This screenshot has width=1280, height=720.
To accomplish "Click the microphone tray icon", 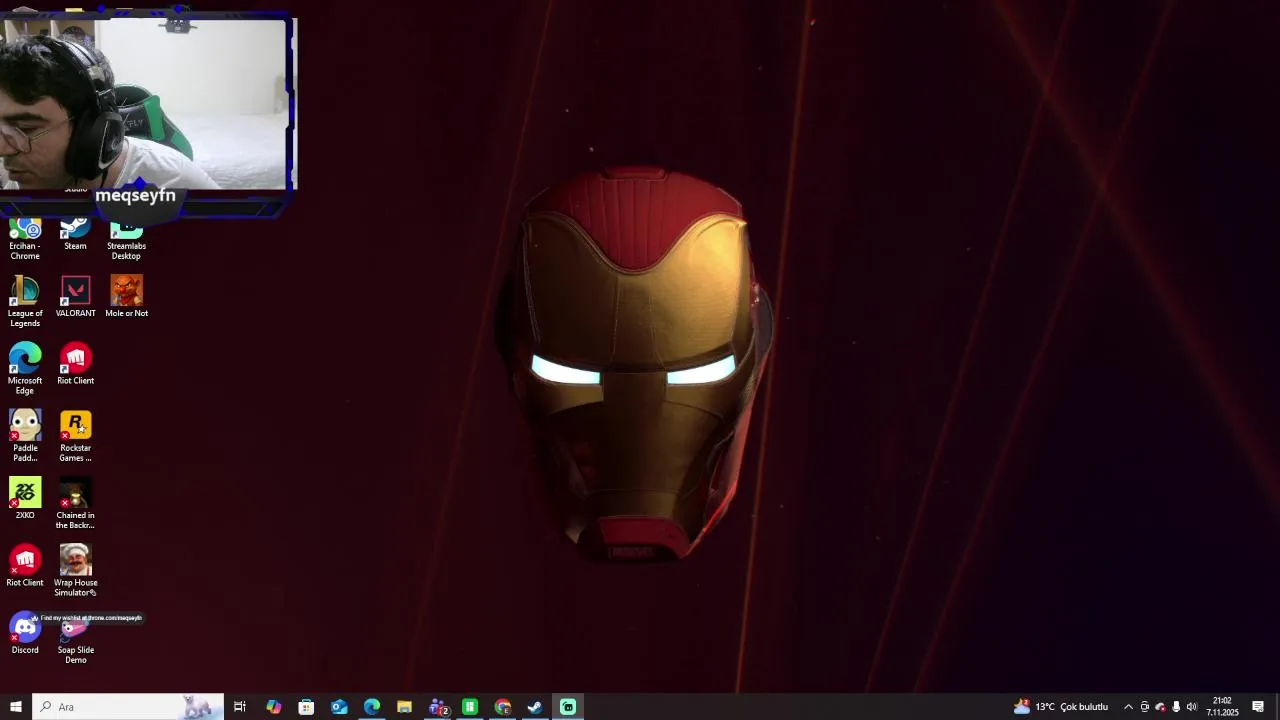I will click(1176, 707).
